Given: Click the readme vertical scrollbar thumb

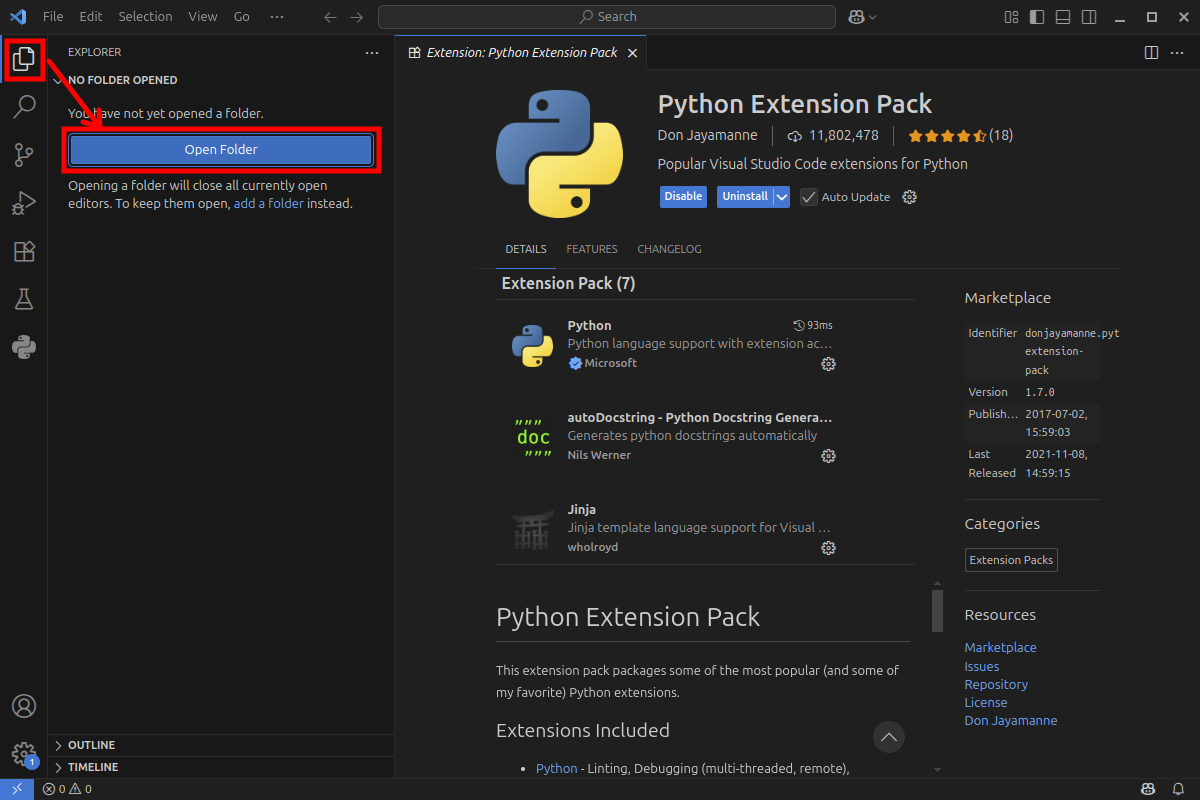Looking at the screenshot, I should pyautogui.click(x=937, y=611).
